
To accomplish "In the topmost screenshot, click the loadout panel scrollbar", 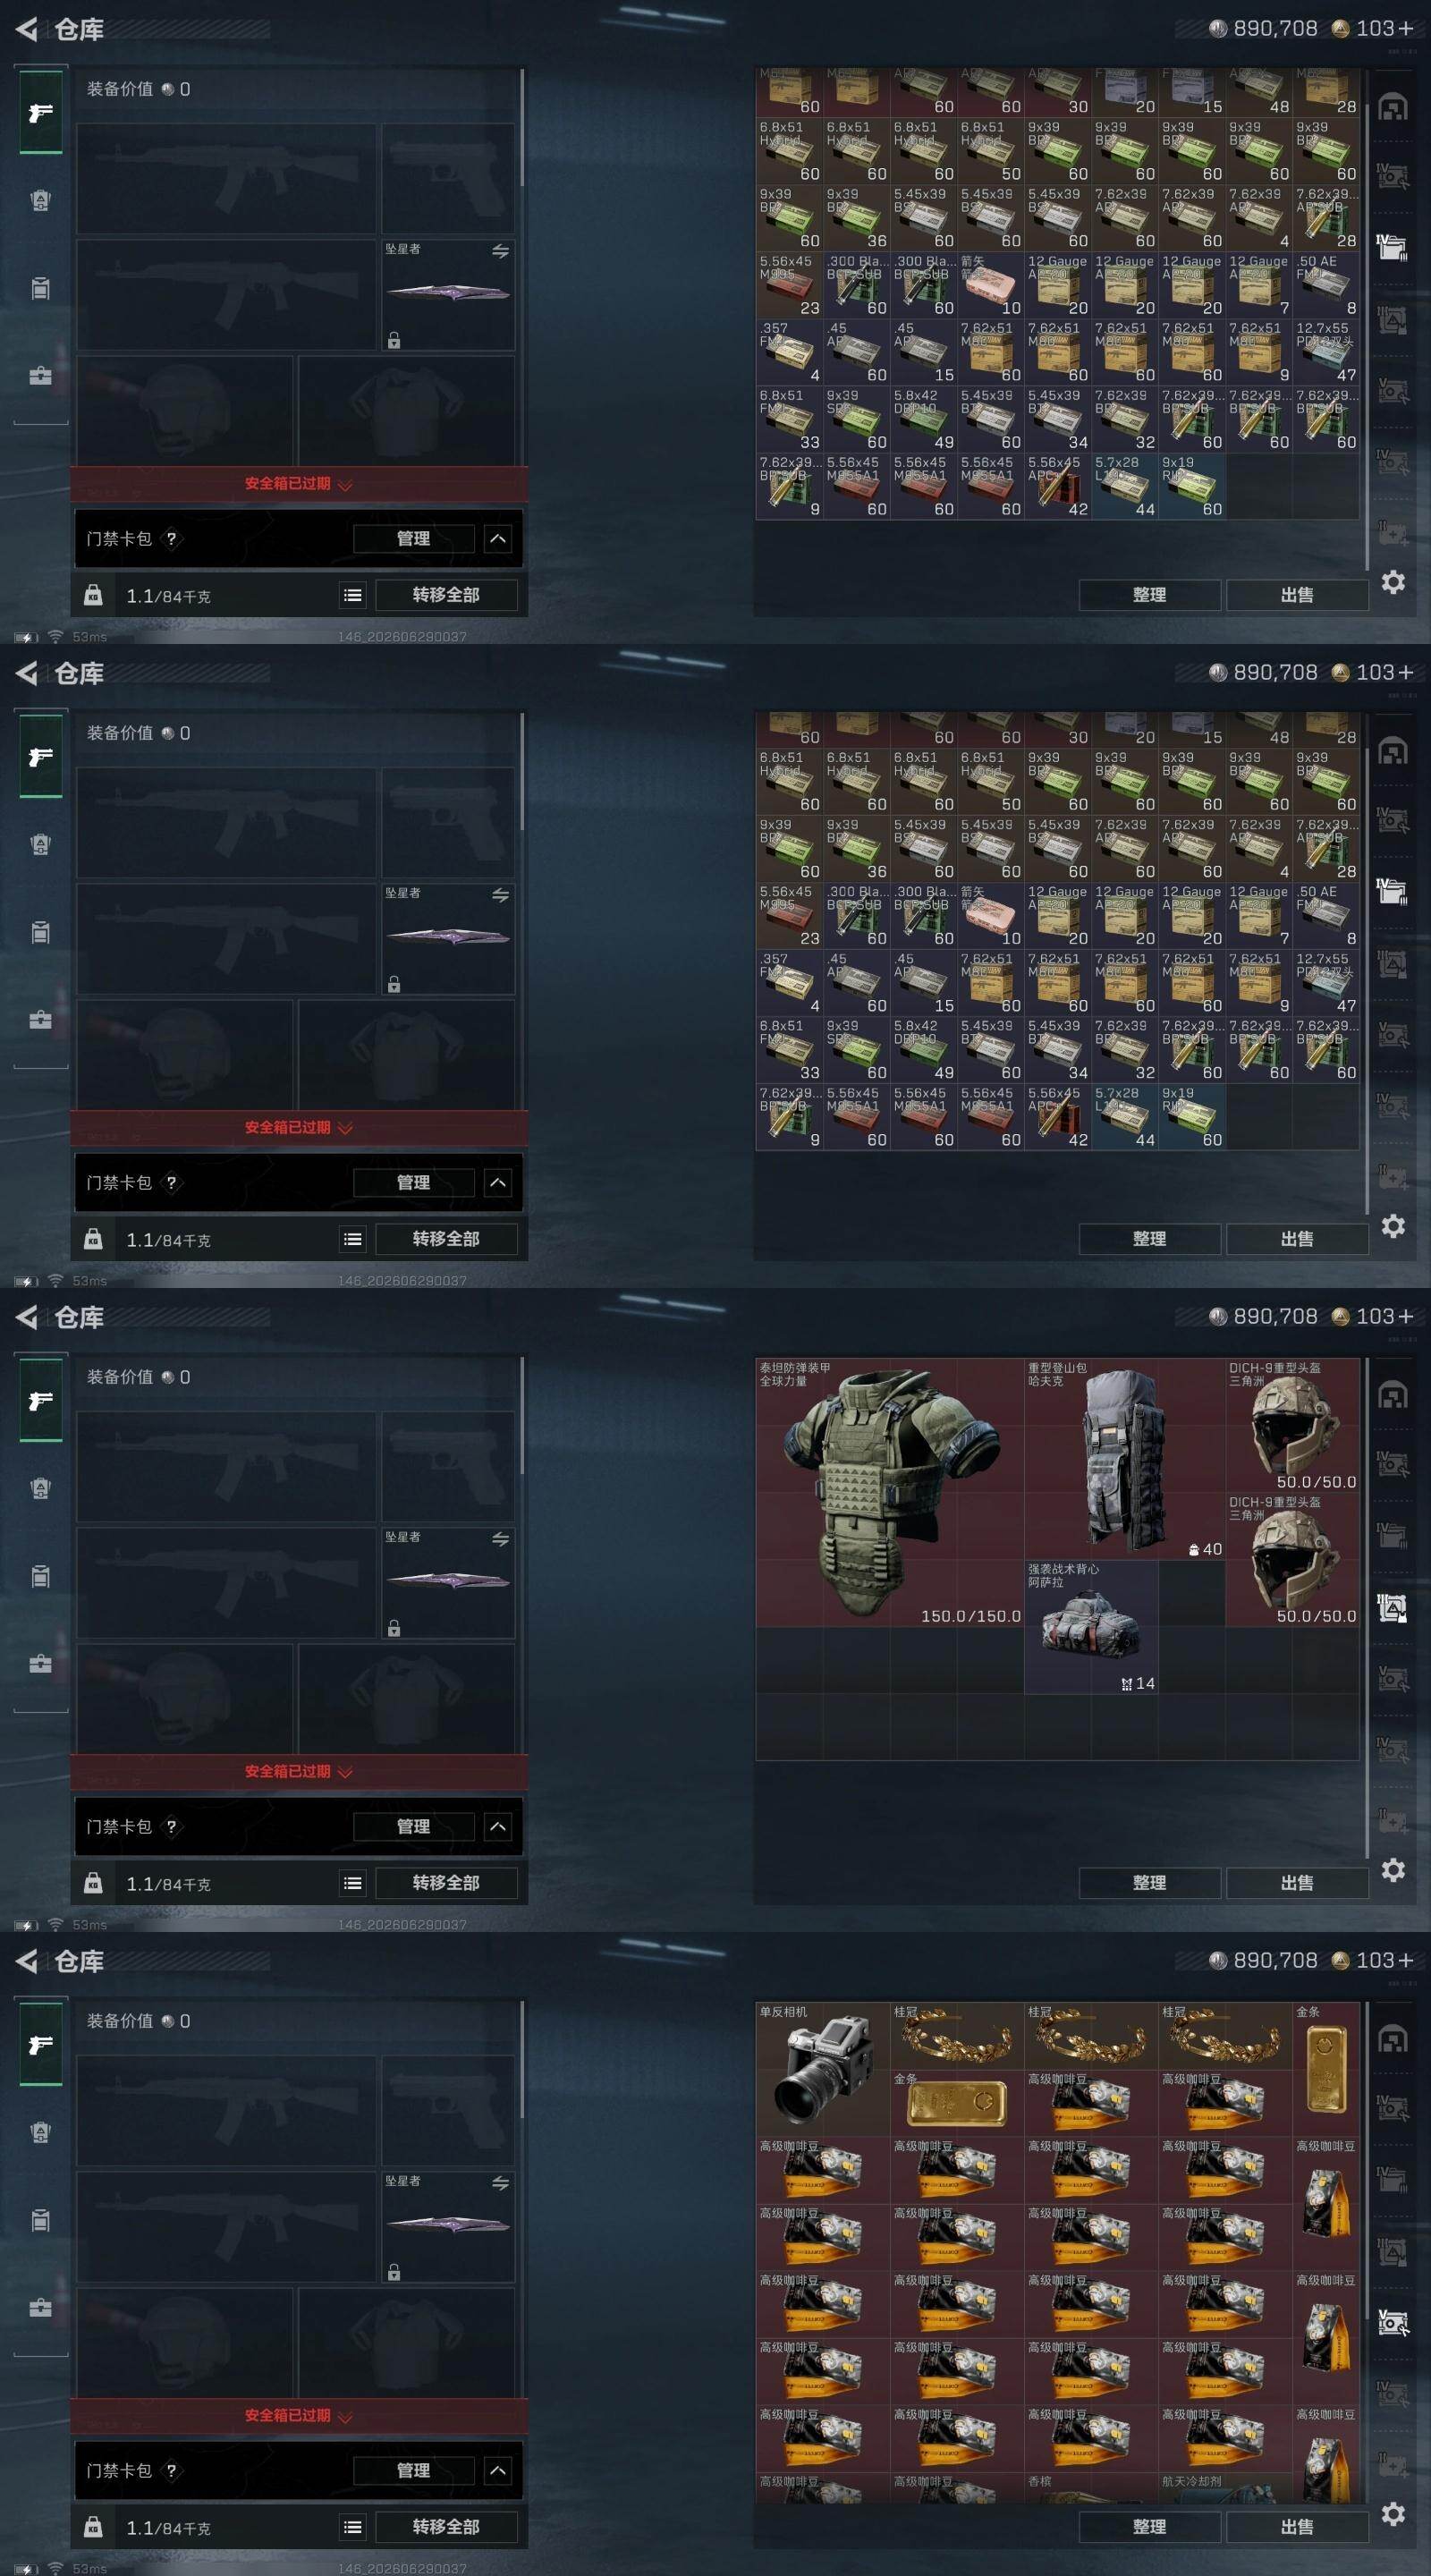I will coord(522,126).
